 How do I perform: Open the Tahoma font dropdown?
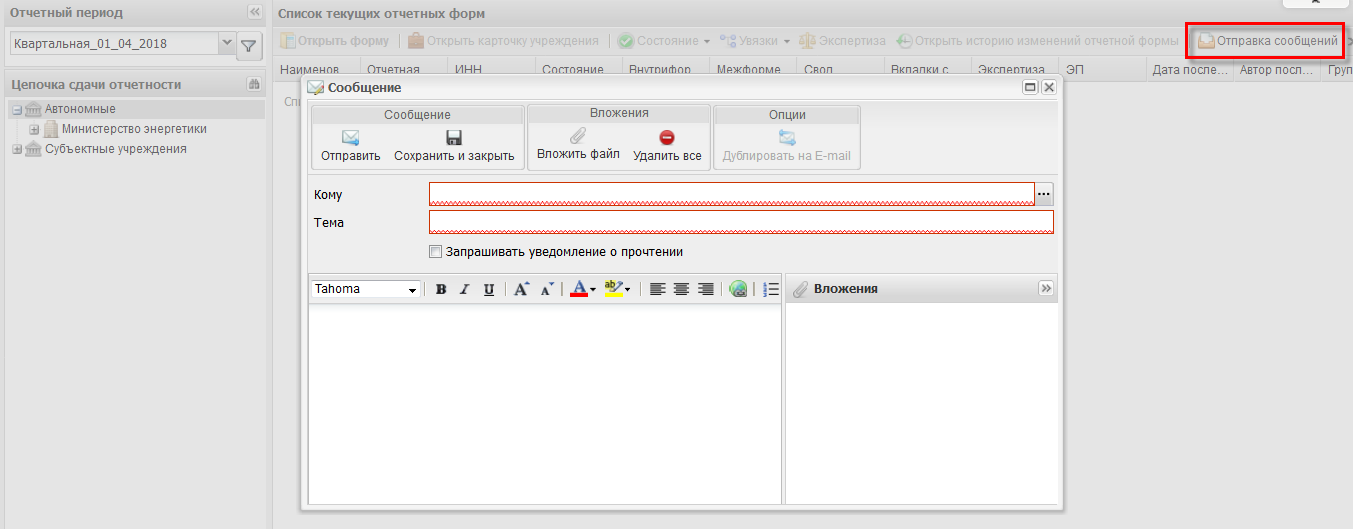click(x=412, y=290)
